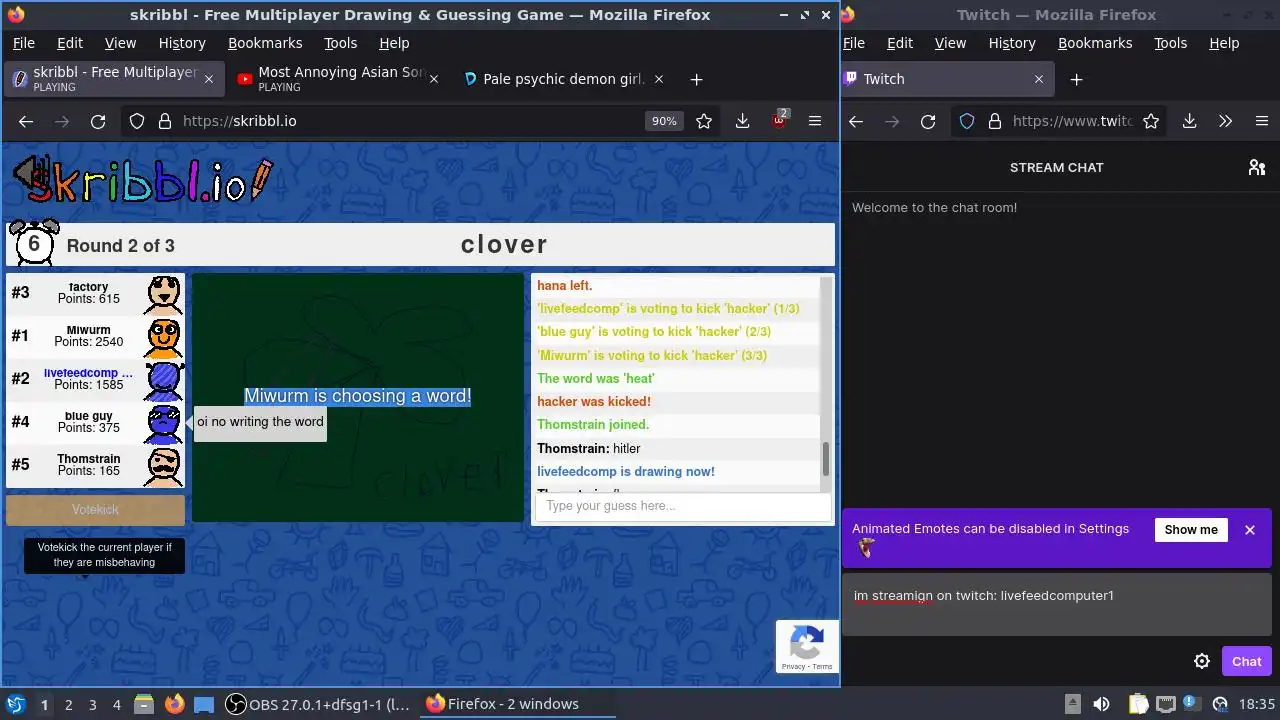Close the Most Annoying Asian Song tab
The image size is (1280, 720).
click(434, 79)
